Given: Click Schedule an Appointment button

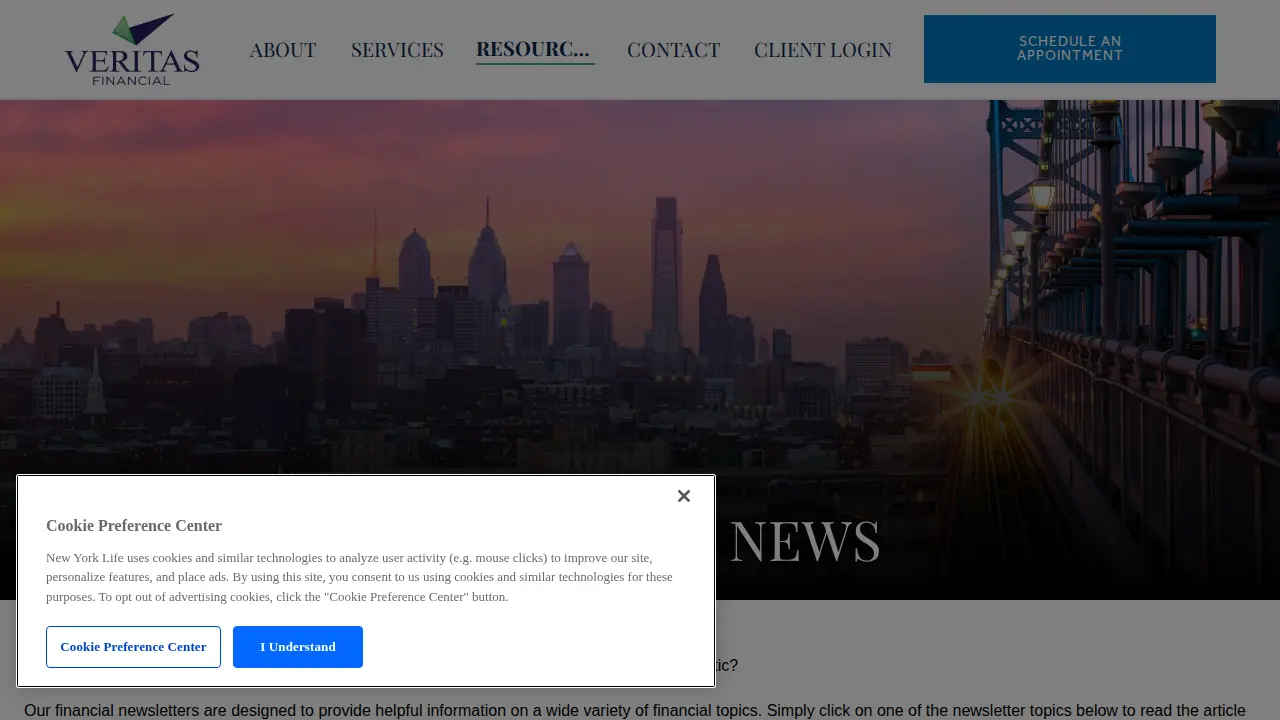Looking at the screenshot, I should click(1070, 49).
